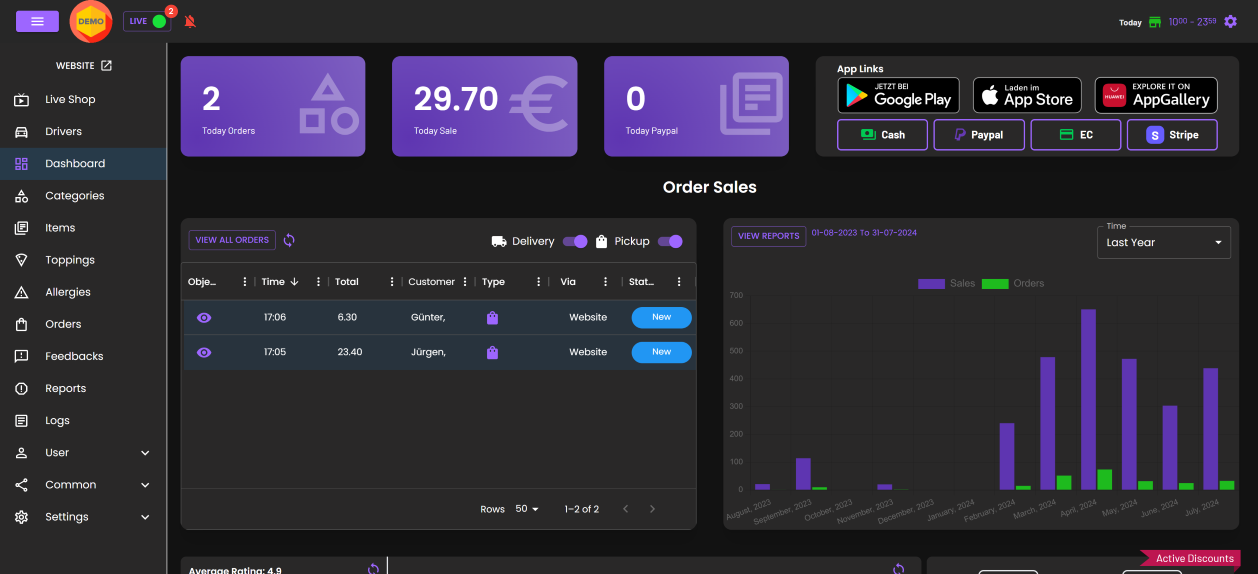Click the View Reports button
Image resolution: width=1258 pixels, height=574 pixels.
pos(768,236)
